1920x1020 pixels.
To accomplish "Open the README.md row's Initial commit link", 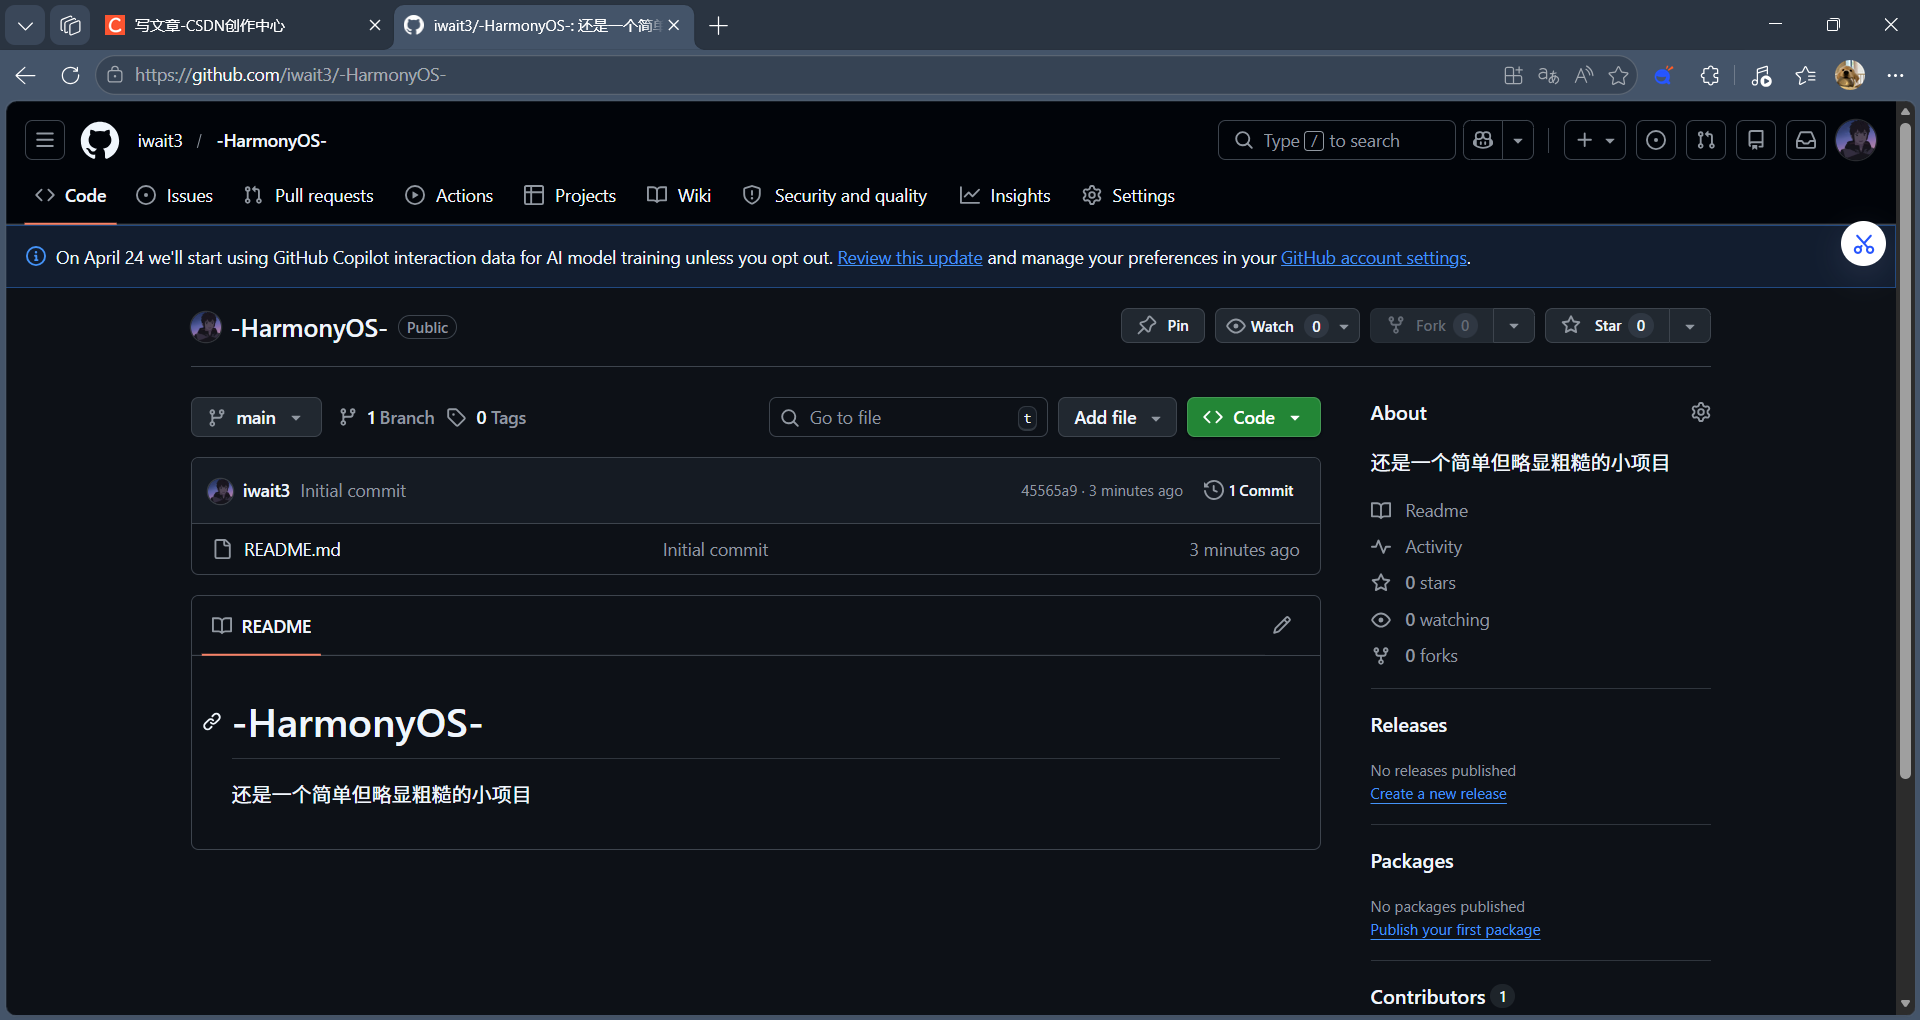I will pyautogui.click(x=715, y=550).
